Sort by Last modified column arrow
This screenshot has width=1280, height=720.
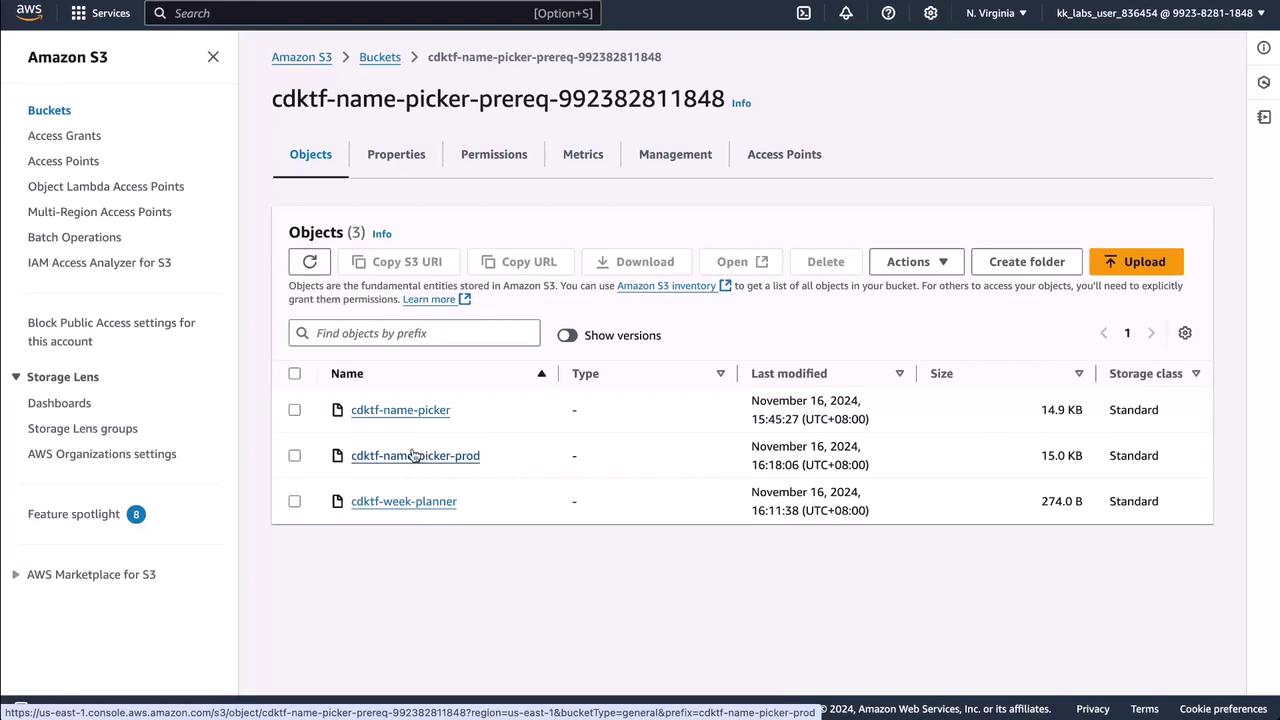coord(899,374)
